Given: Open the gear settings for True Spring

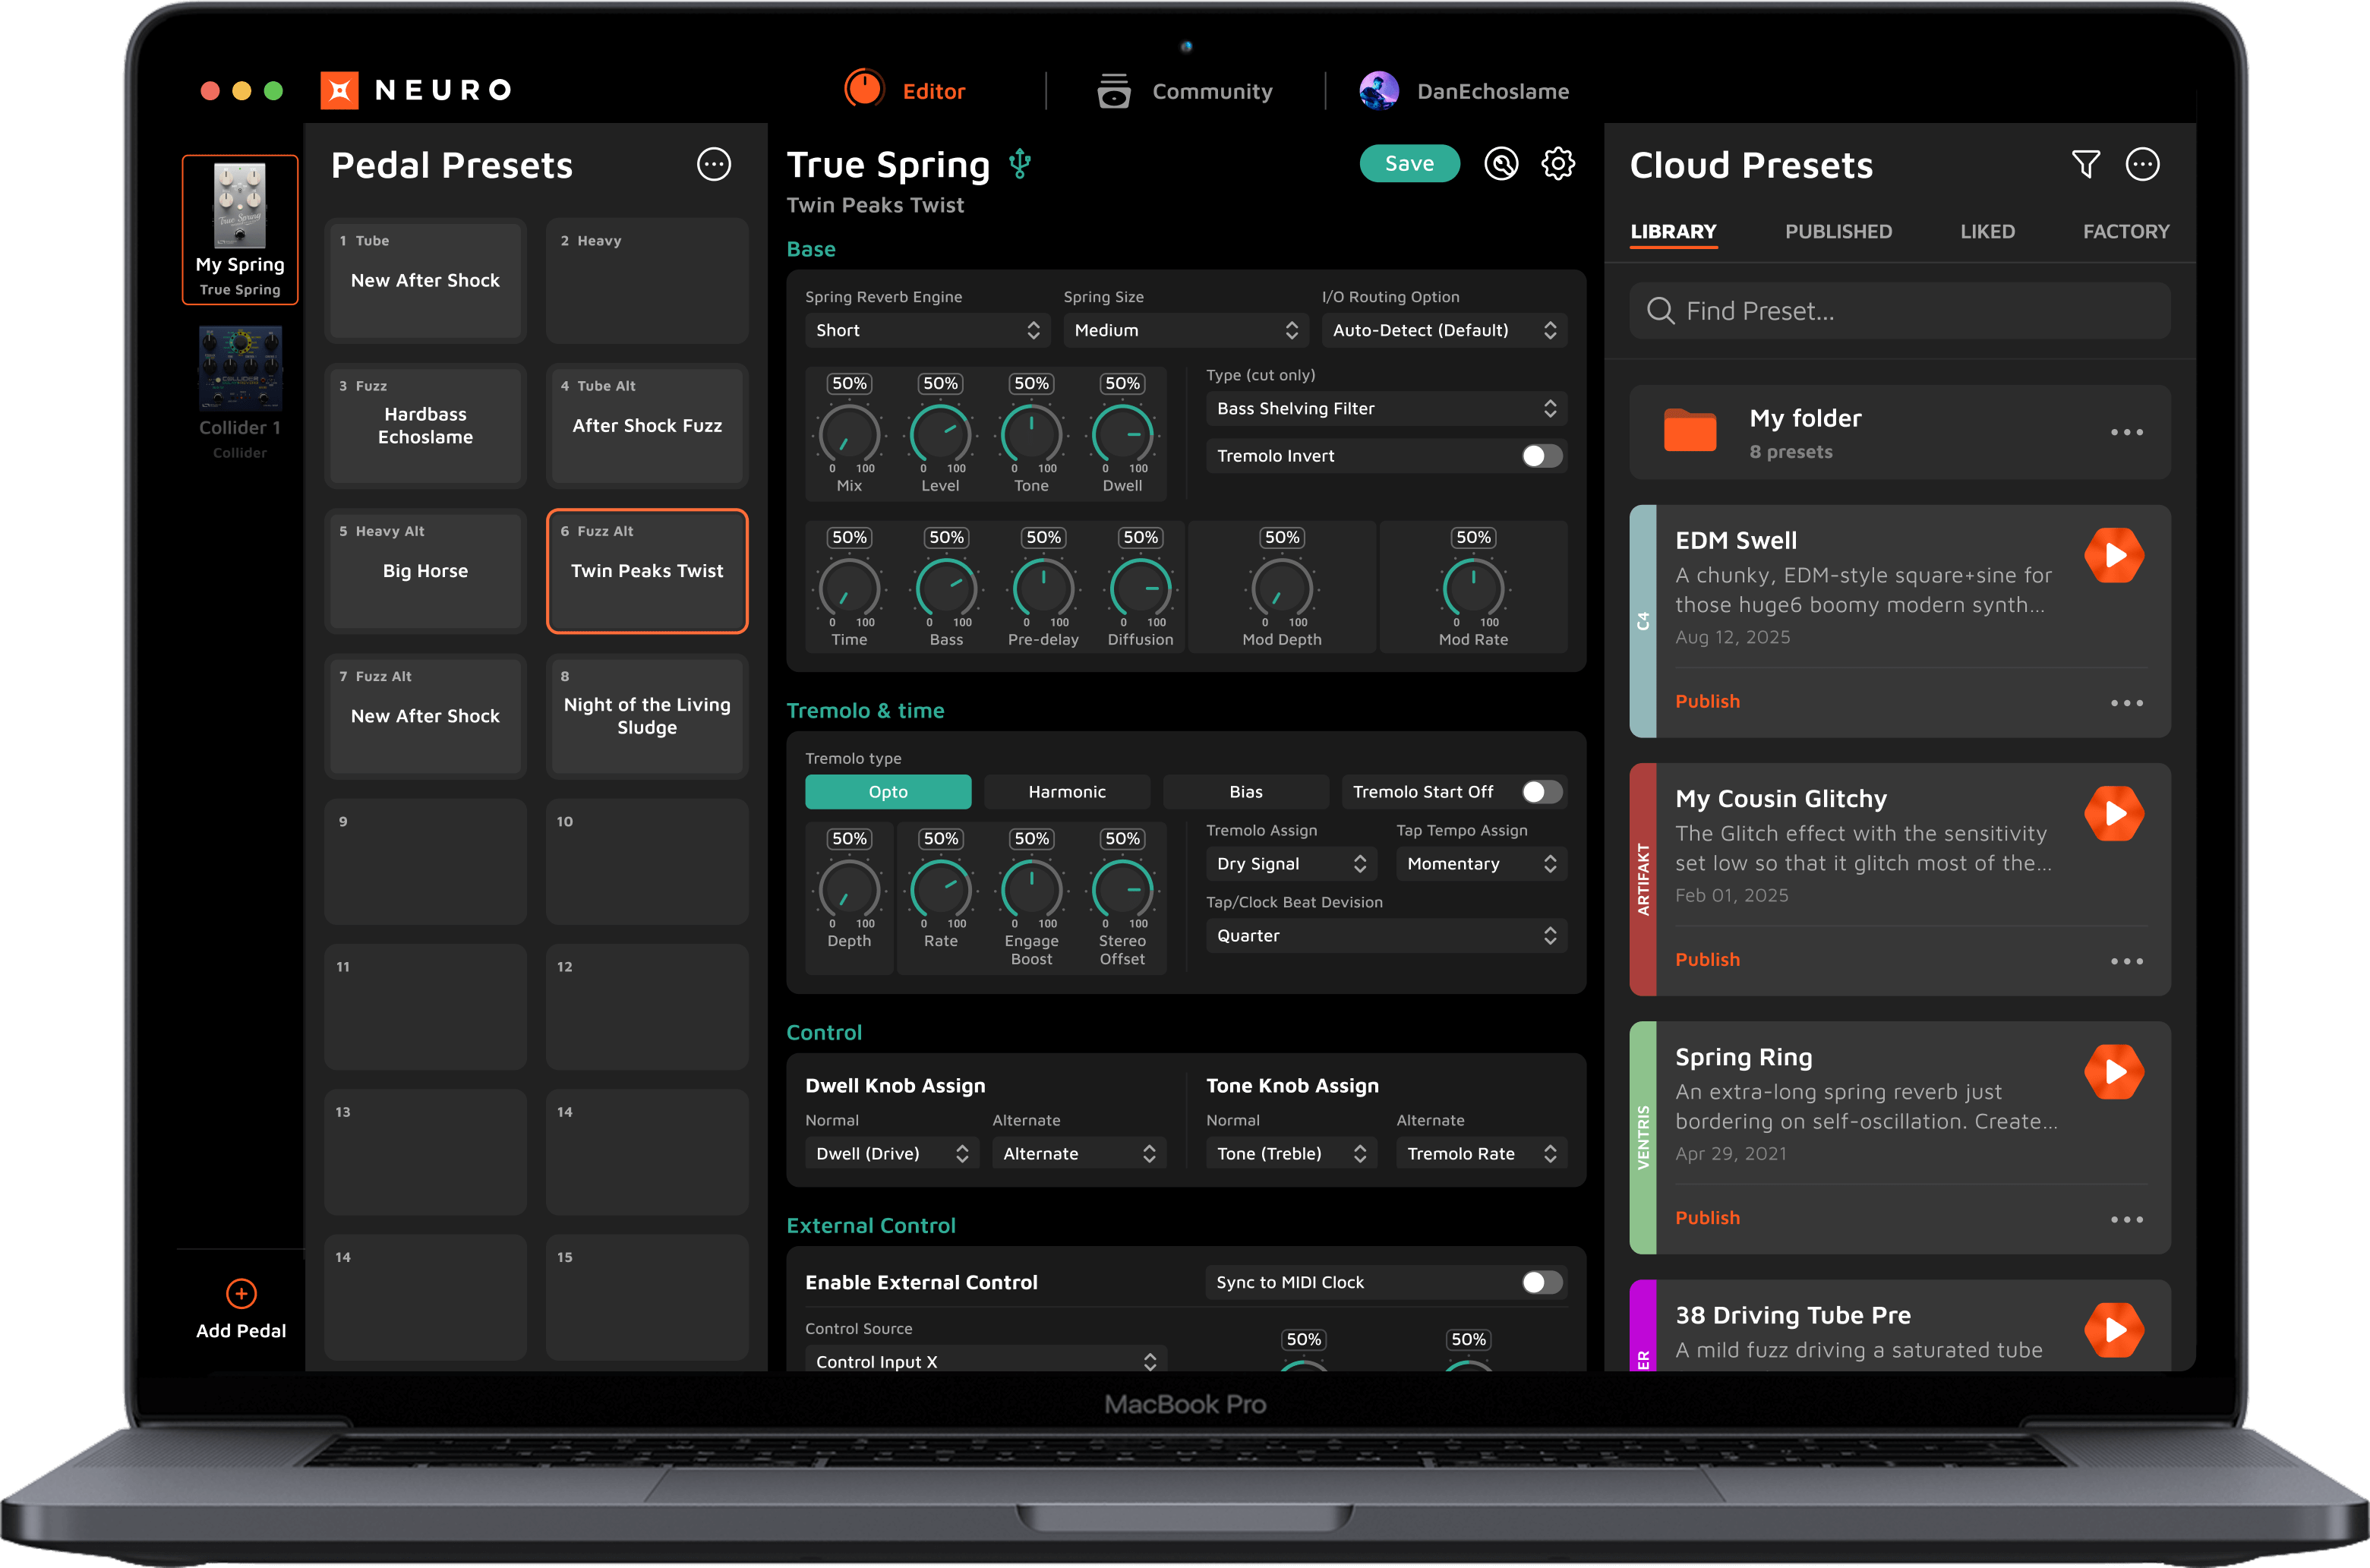Looking at the screenshot, I should (1557, 164).
